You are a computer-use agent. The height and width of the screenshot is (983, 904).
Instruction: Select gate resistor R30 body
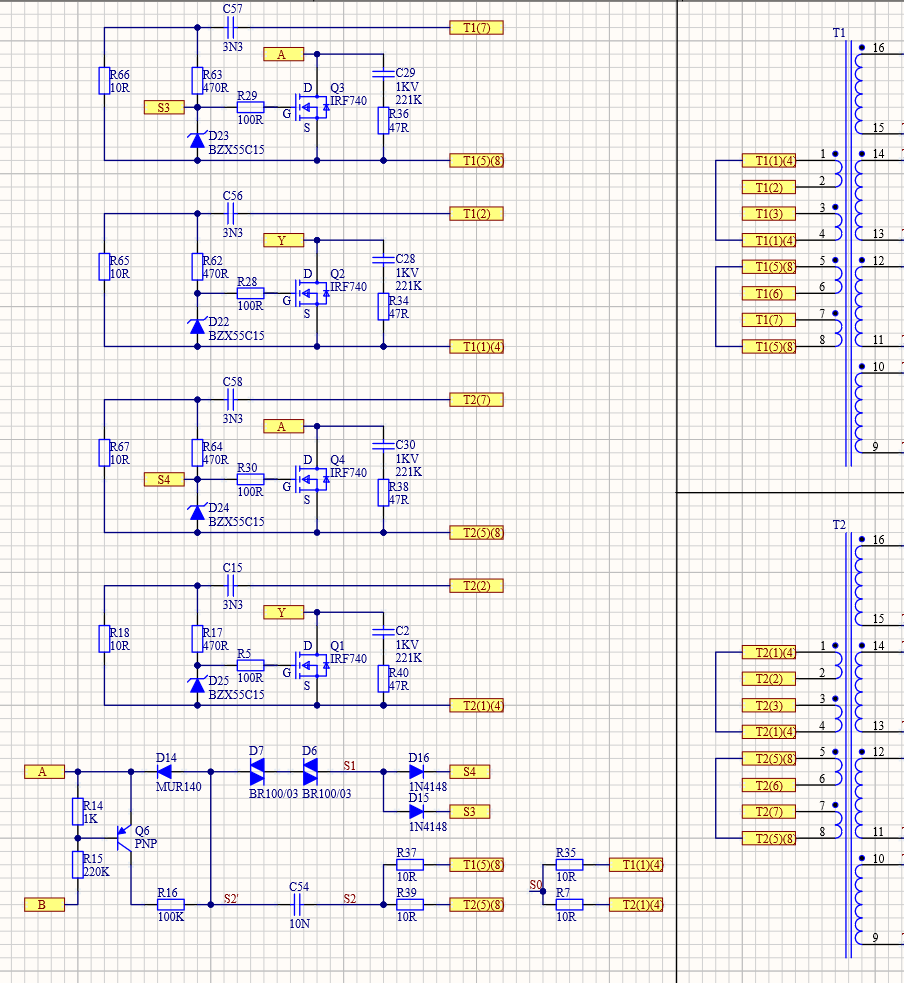[250, 480]
